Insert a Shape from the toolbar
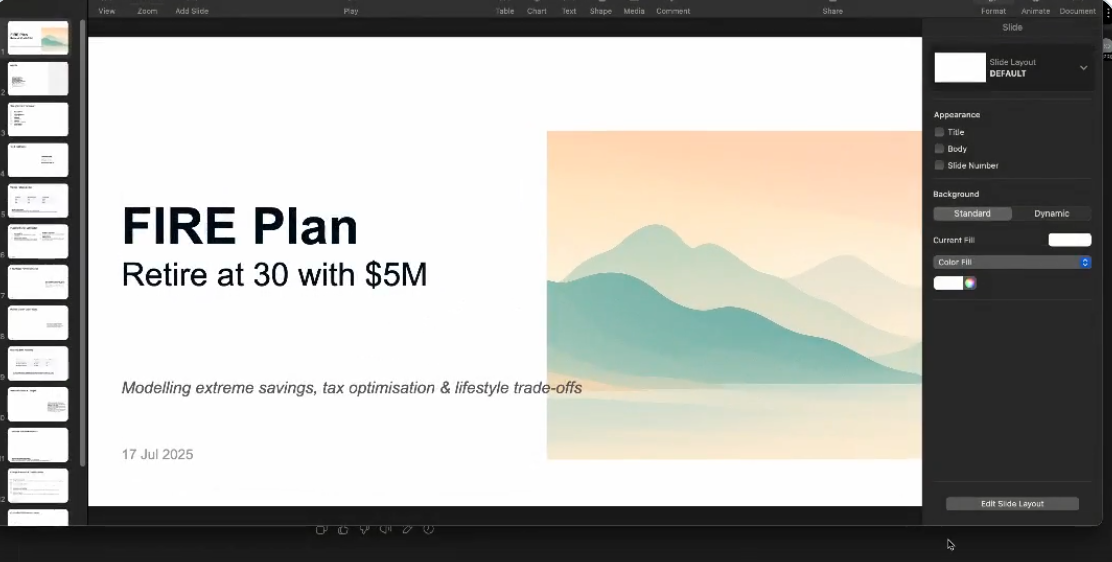The height and width of the screenshot is (562, 1112). tap(600, 11)
